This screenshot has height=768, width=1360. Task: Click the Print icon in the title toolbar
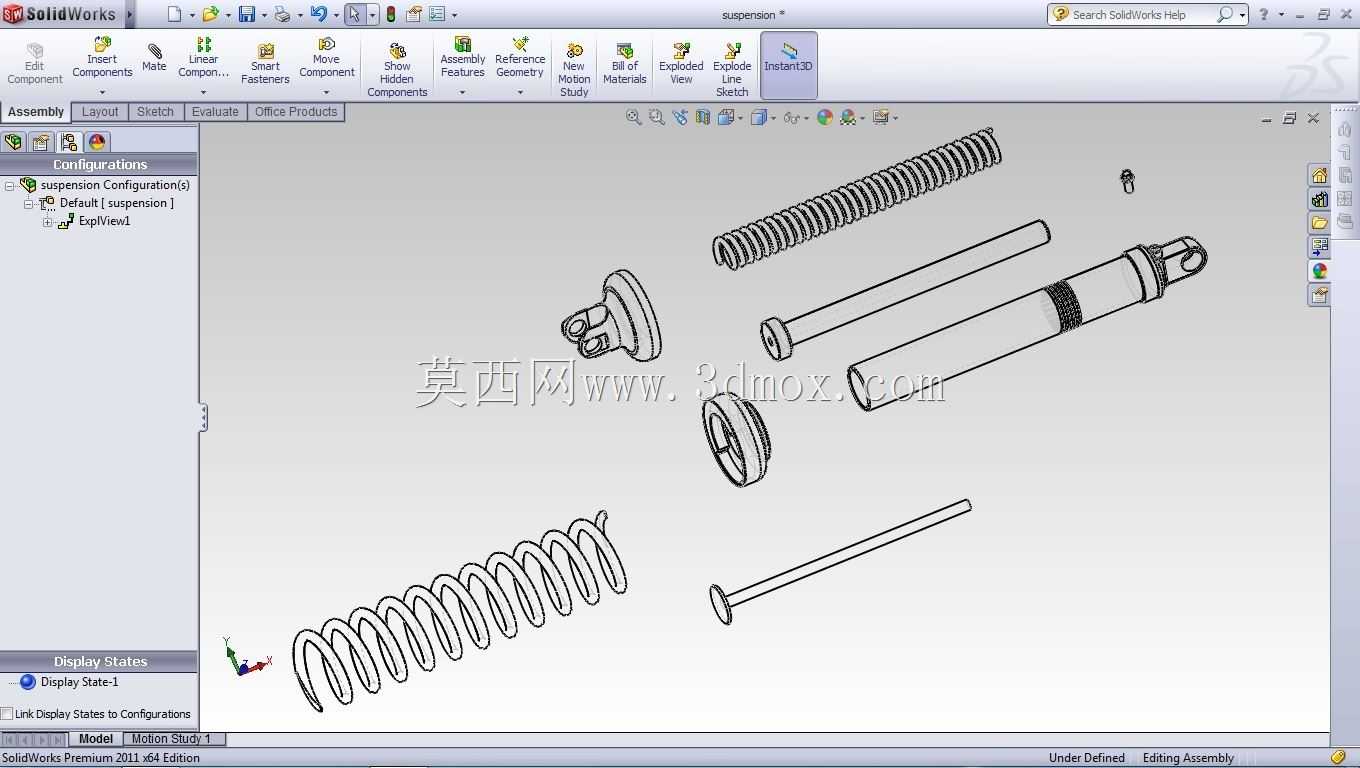tap(282, 14)
